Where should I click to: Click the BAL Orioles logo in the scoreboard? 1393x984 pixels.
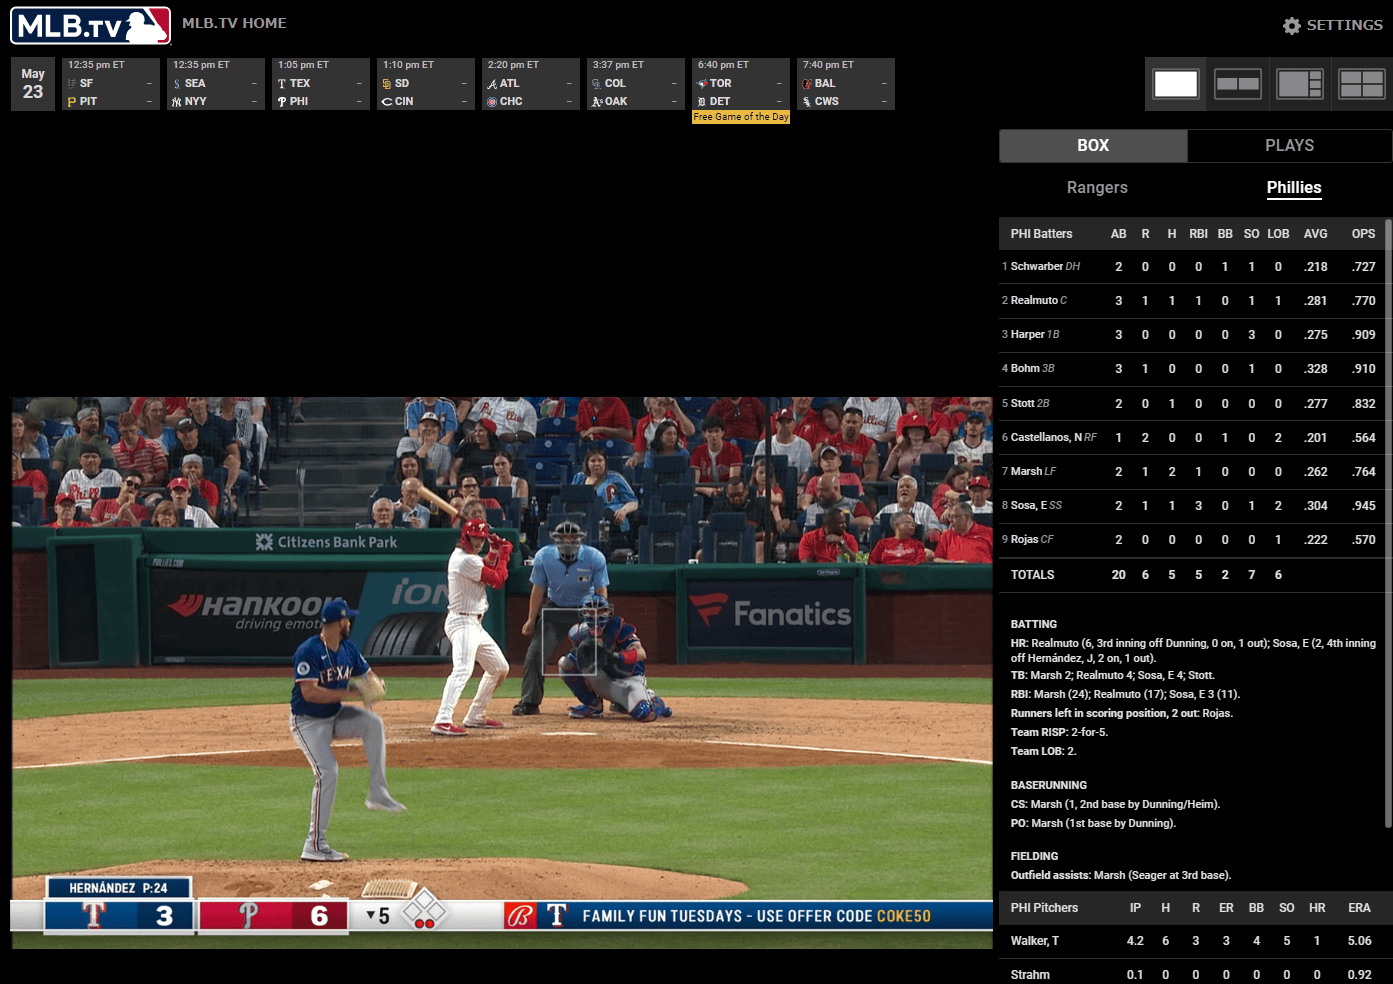click(807, 84)
